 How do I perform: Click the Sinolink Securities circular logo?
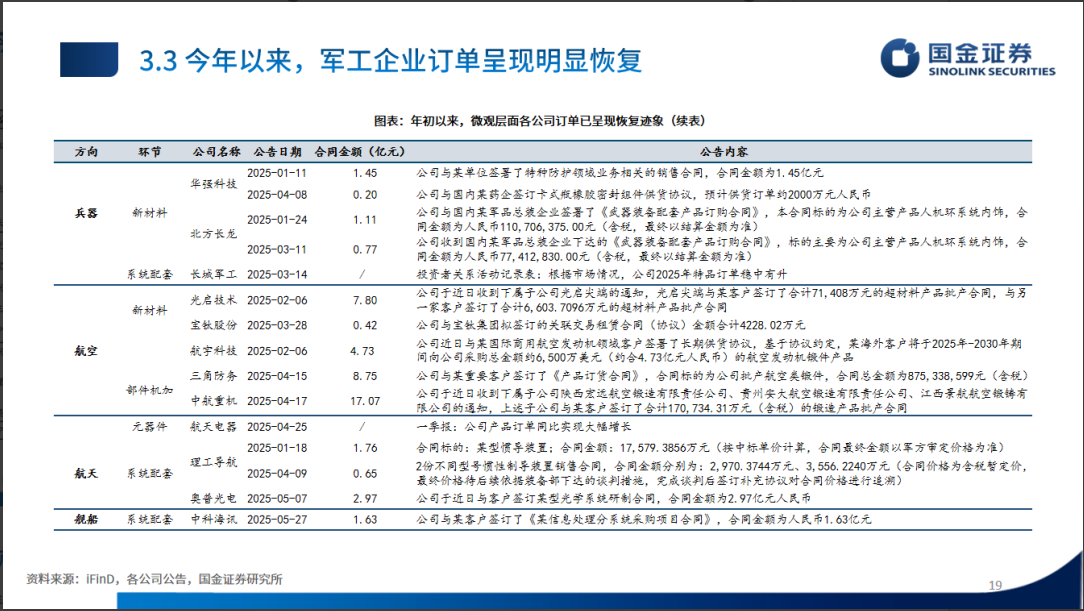click(x=901, y=58)
